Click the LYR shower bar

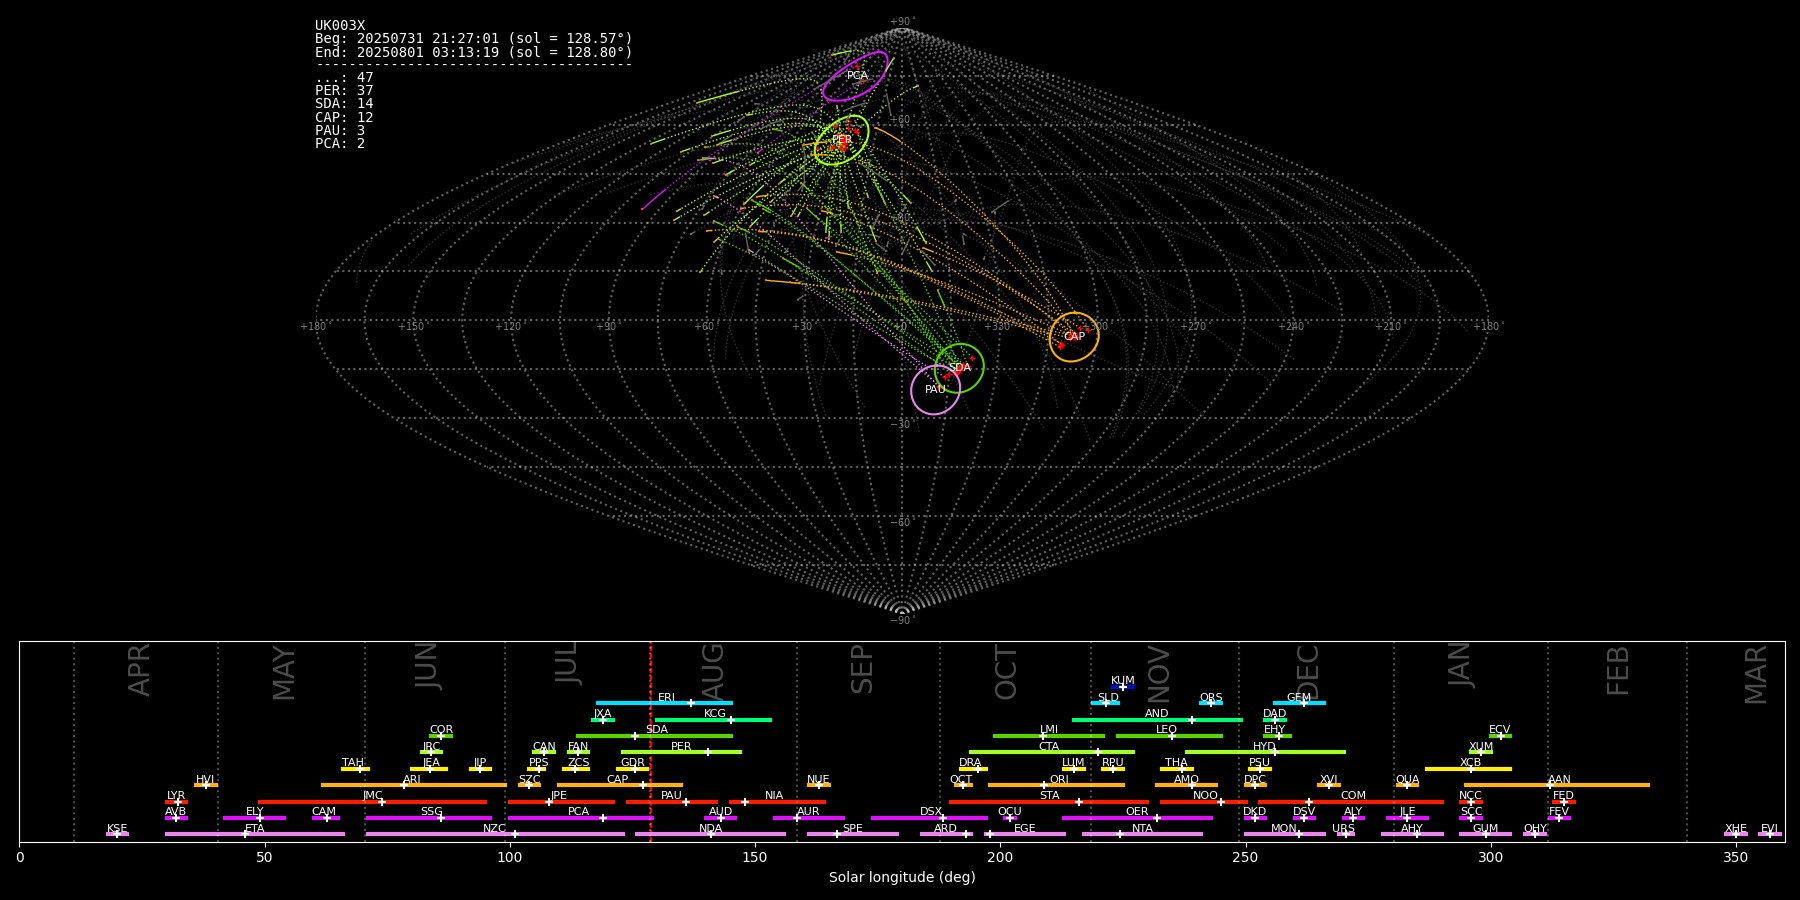pos(176,801)
